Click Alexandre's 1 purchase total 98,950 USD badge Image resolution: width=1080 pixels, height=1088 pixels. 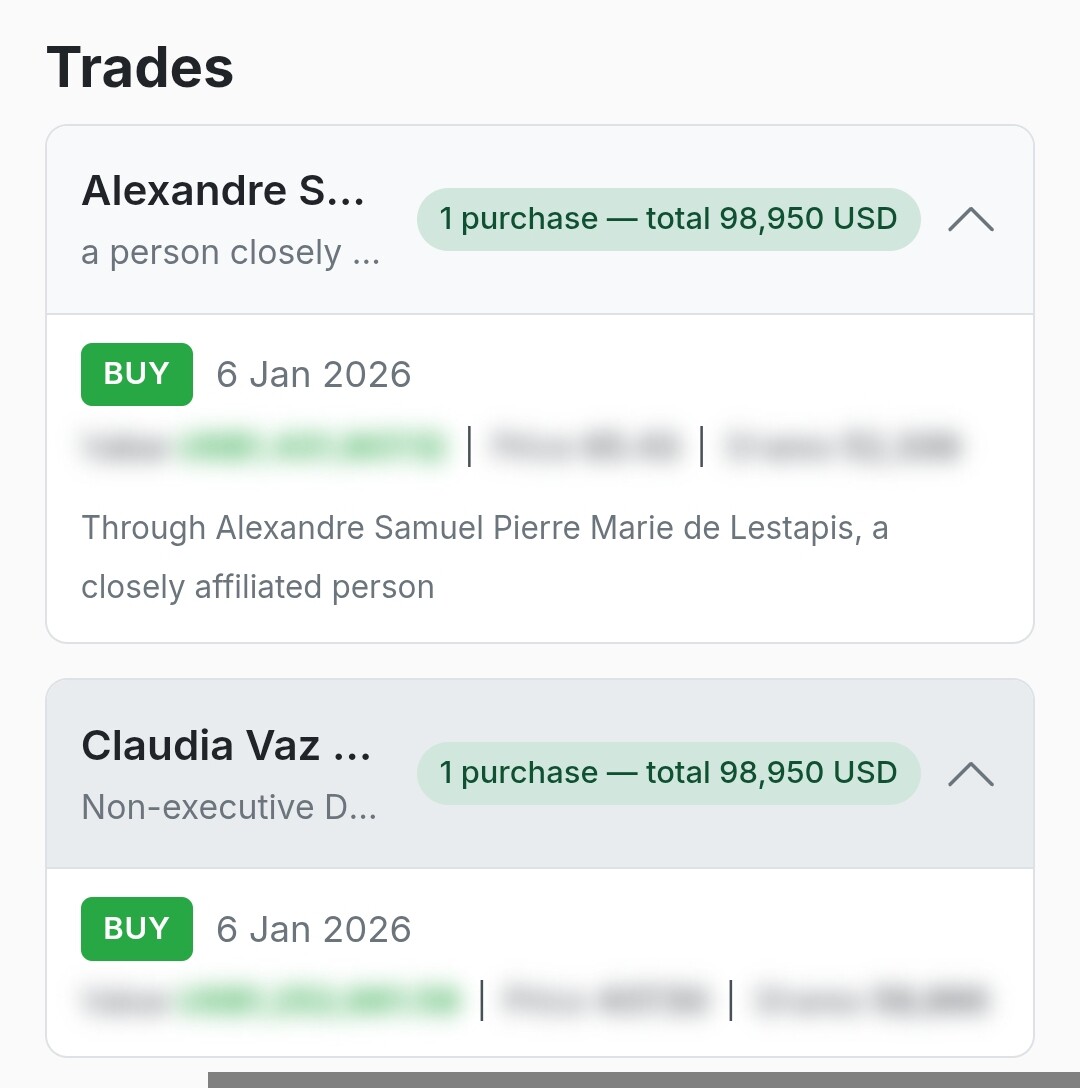click(668, 219)
